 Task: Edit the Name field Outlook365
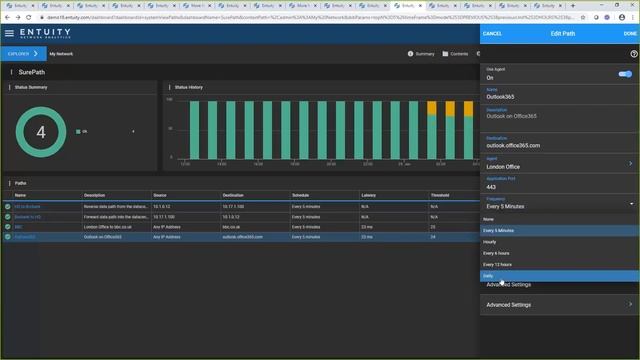click(559, 94)
